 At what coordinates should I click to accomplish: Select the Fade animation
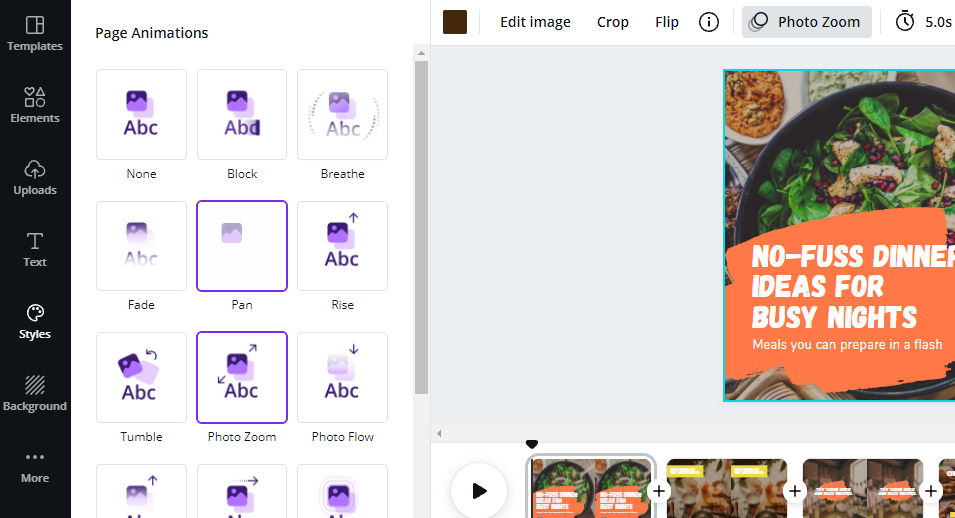point(141,246)
